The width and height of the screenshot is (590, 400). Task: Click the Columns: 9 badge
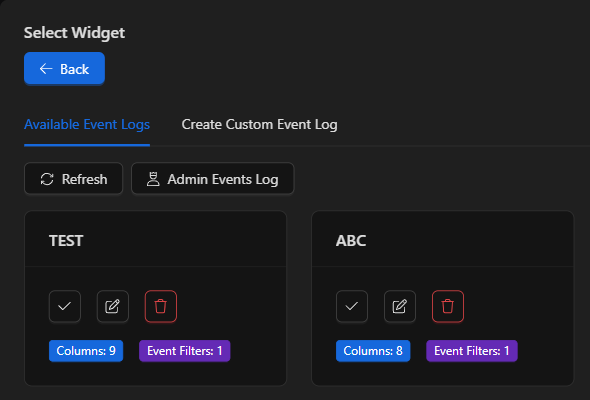click(x=86, y=351)
